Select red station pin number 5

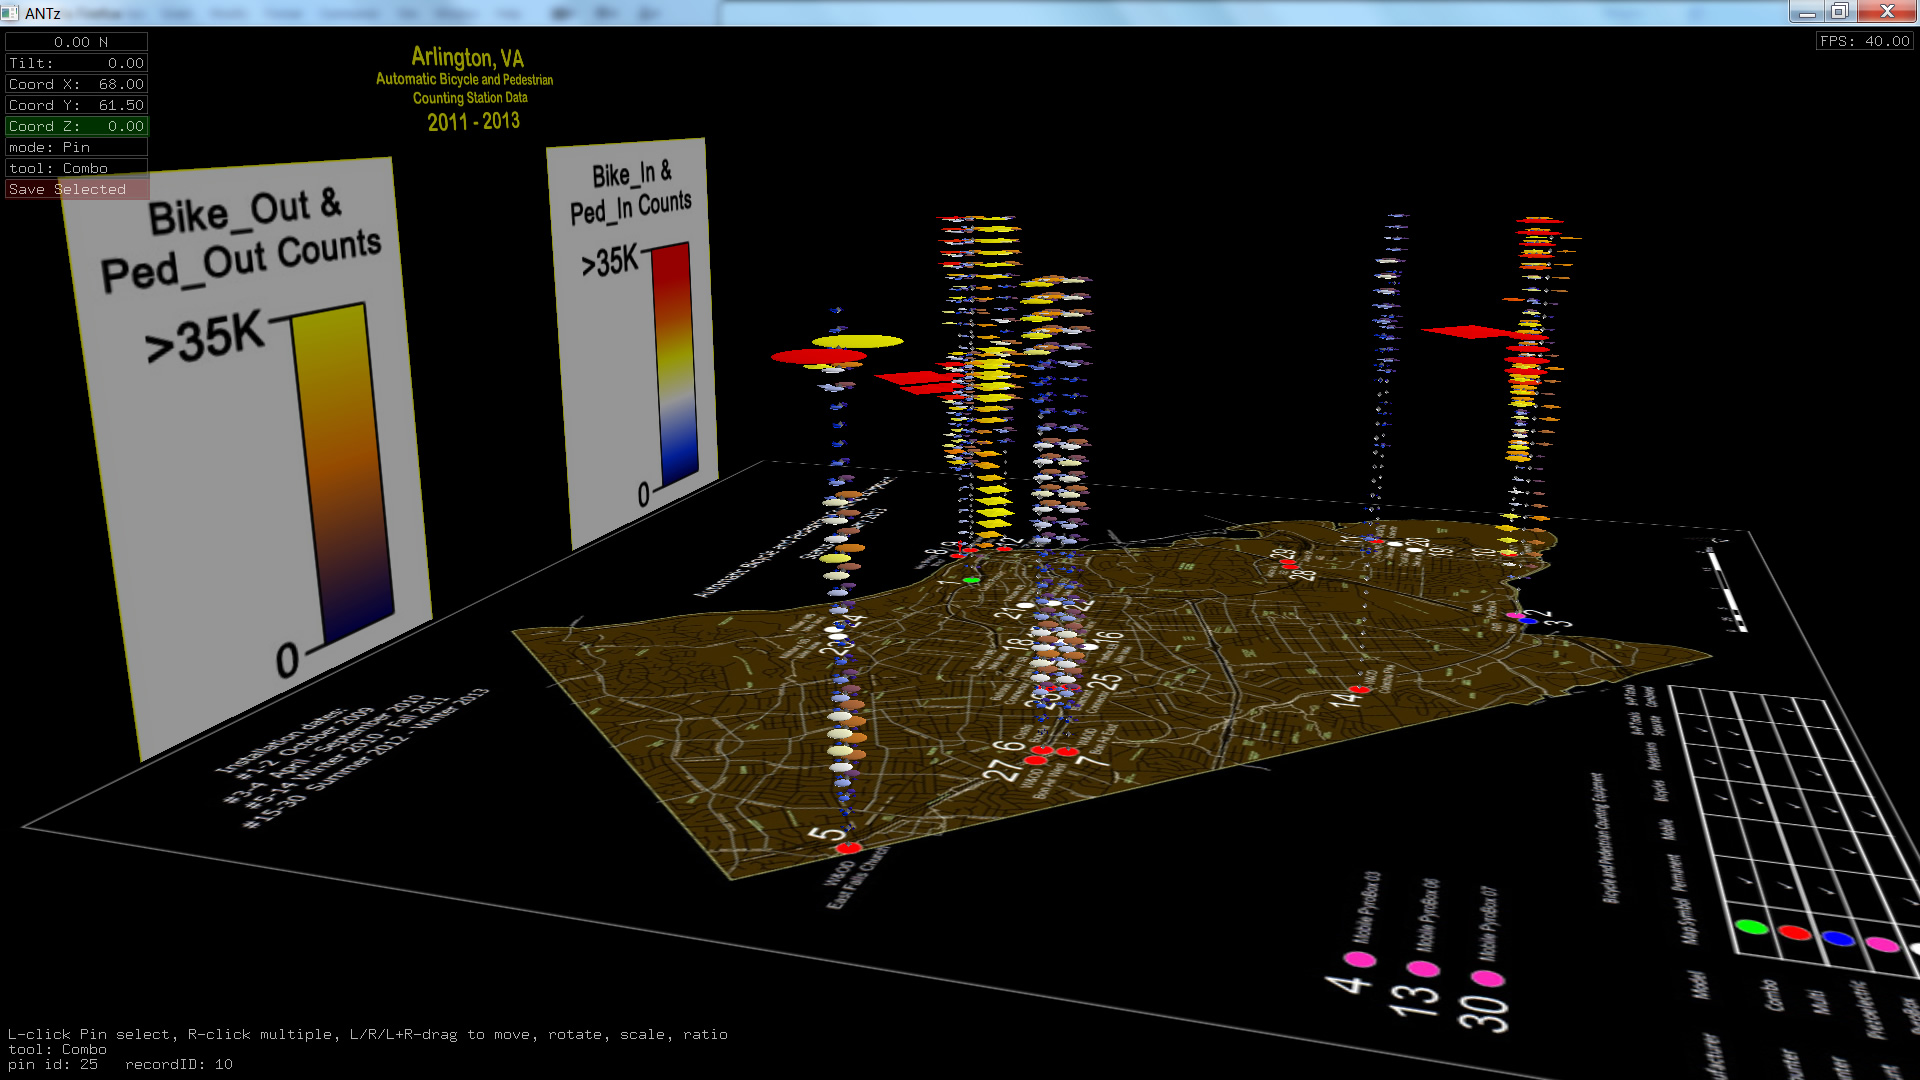(848, 848)
